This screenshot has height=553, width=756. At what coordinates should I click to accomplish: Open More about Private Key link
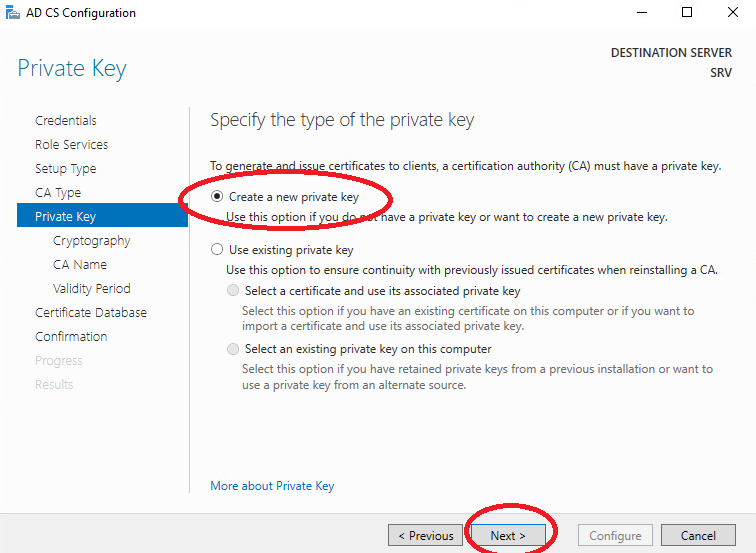[x=272, y=486]
